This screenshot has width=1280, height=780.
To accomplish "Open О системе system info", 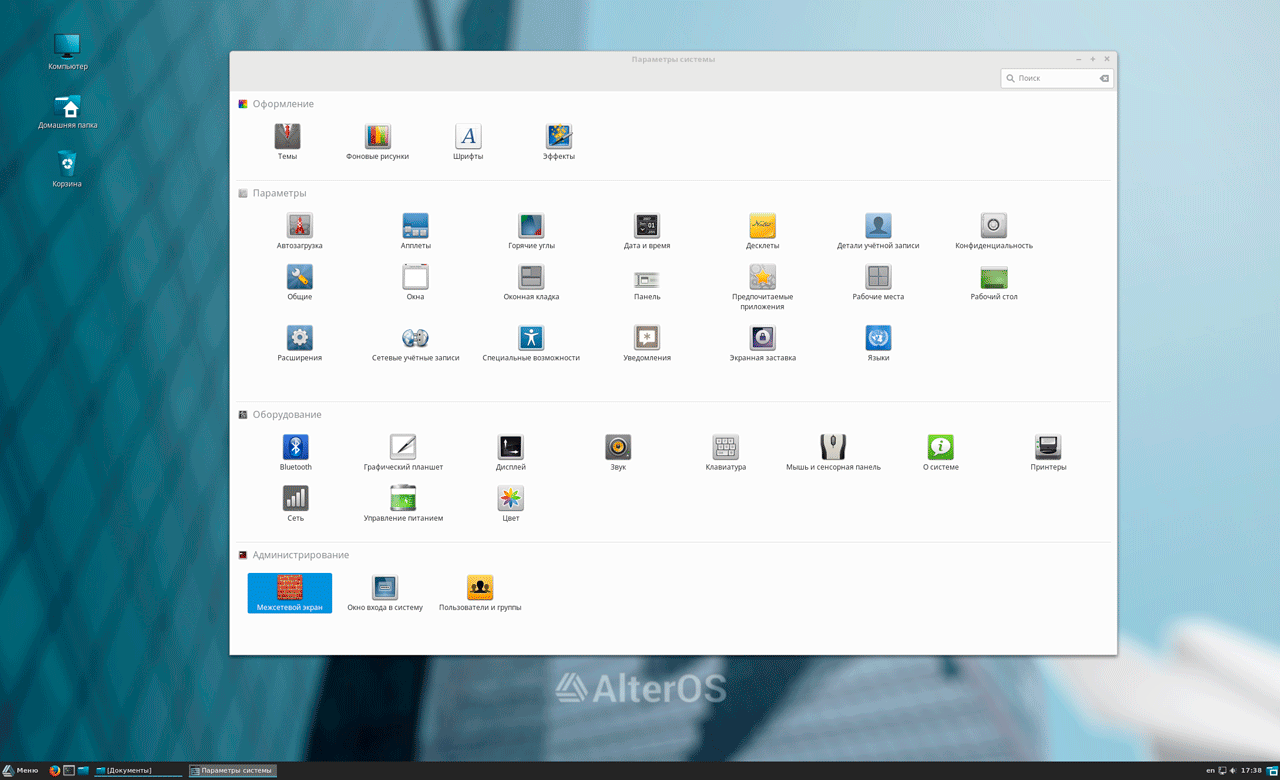I will 940,453.
